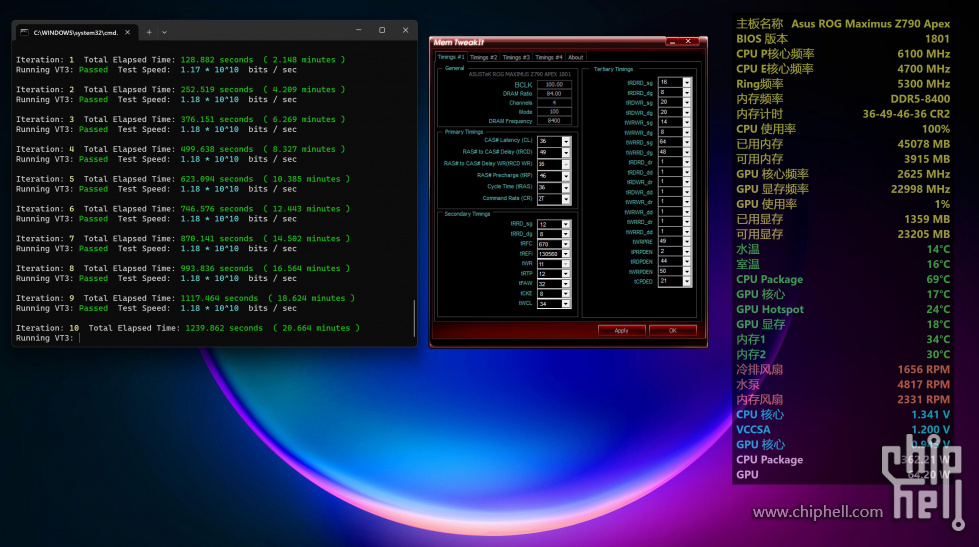The height and width of the screenshot is (547, 979).
Task: Open the Command Rate (CR) dropdown
Action: 566,199
